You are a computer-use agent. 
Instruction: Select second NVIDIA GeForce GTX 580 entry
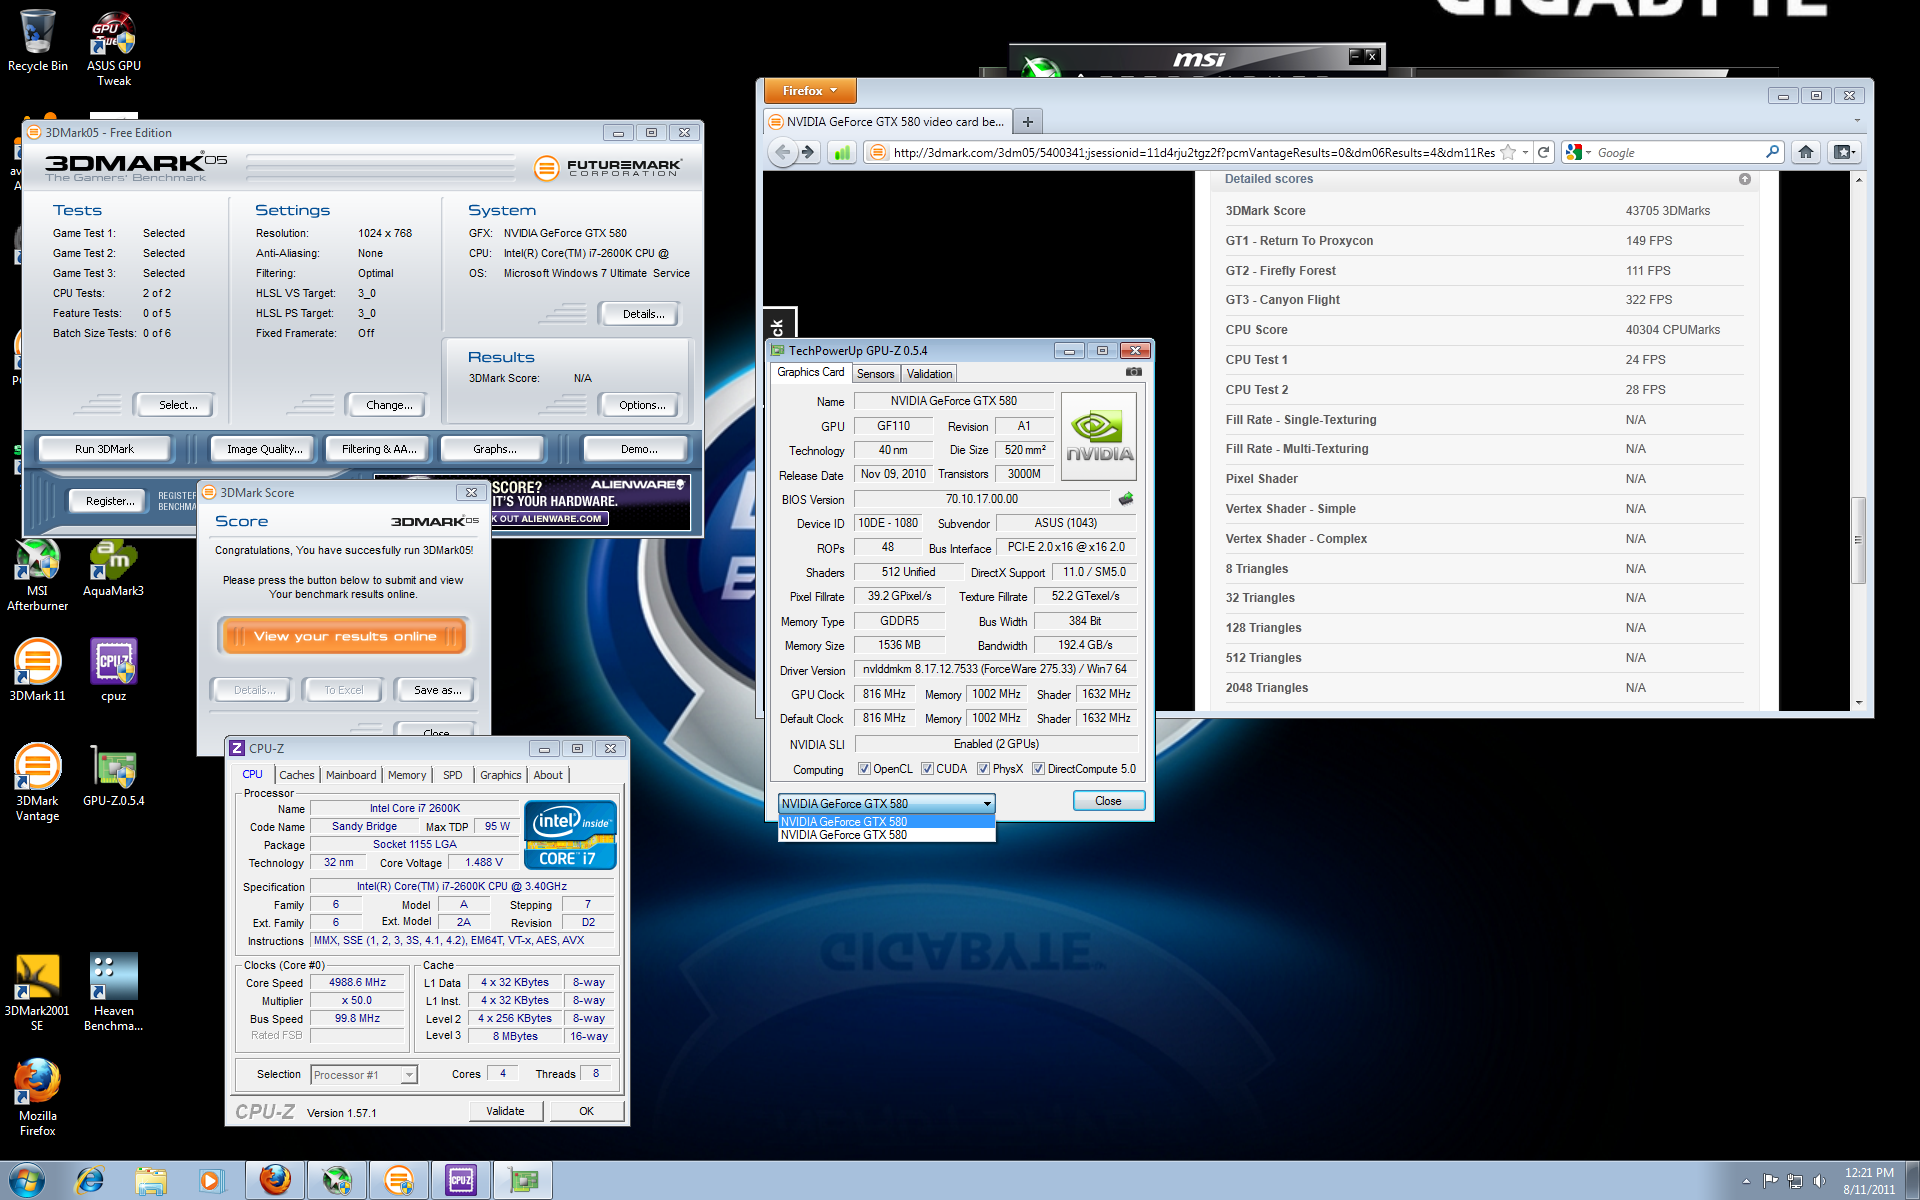point(886,835)
